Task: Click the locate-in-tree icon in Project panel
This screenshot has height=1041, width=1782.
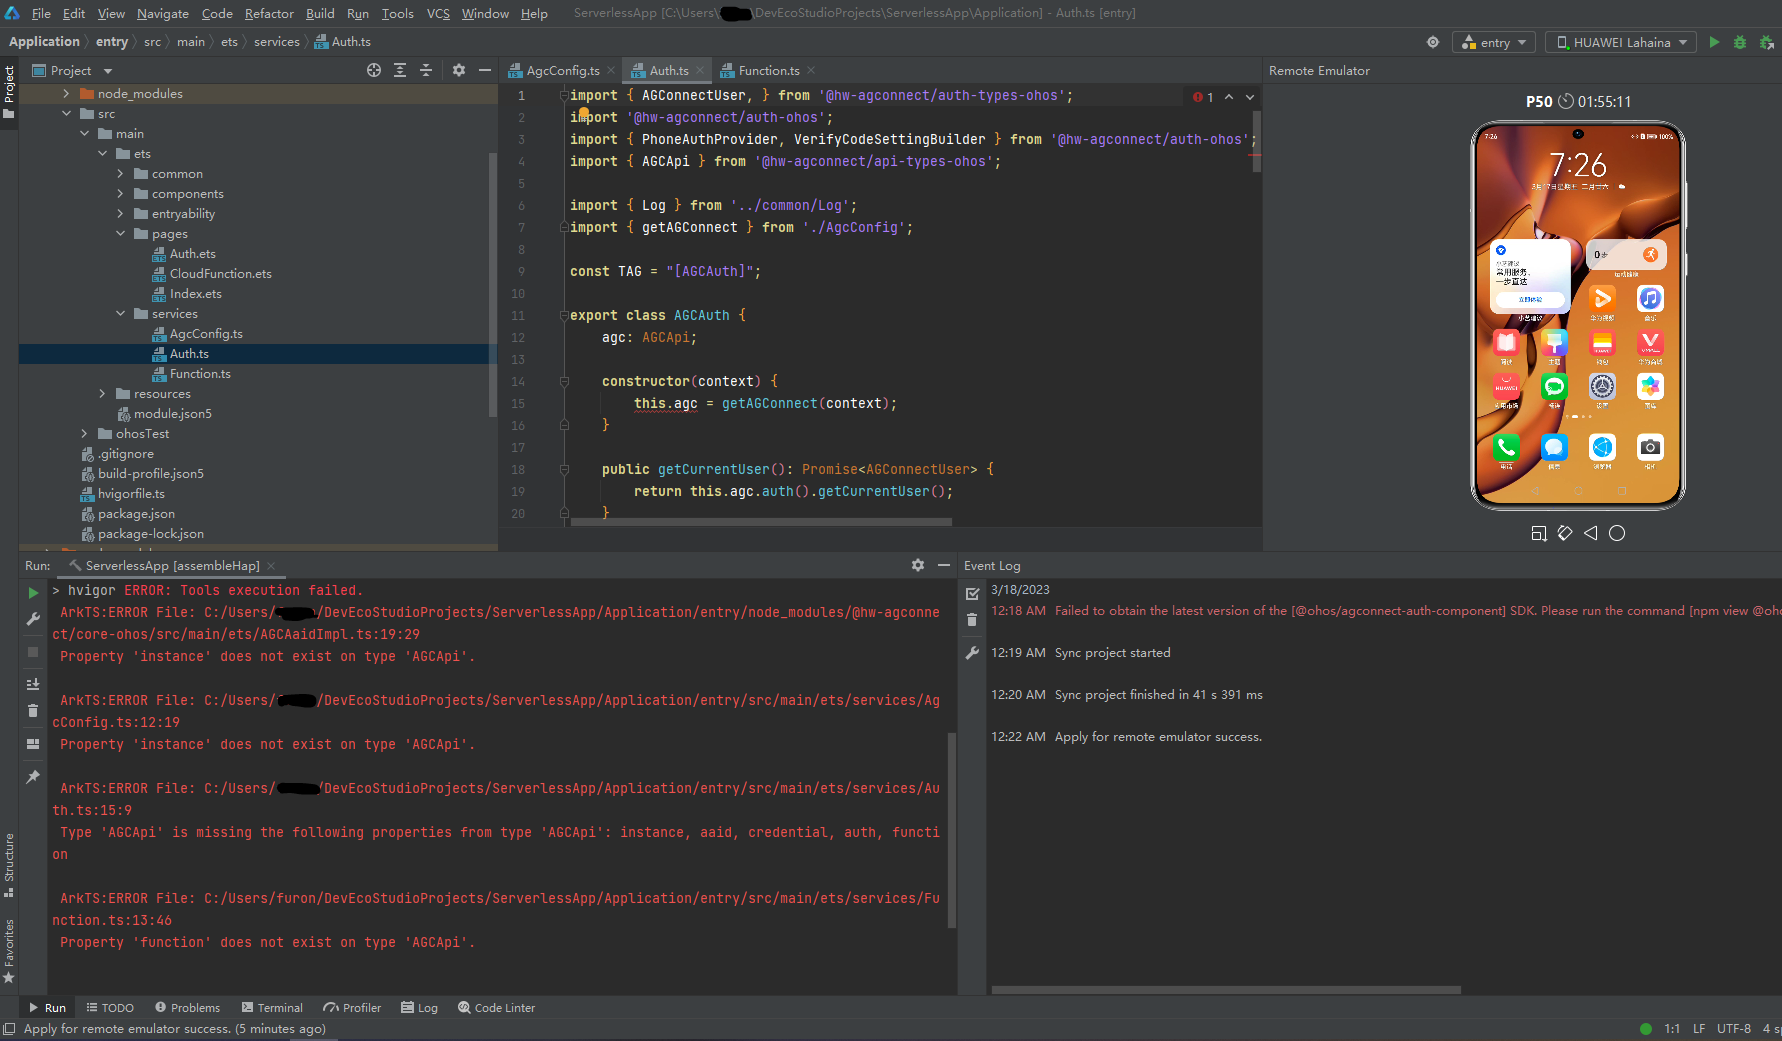Action: coord(374,70)
